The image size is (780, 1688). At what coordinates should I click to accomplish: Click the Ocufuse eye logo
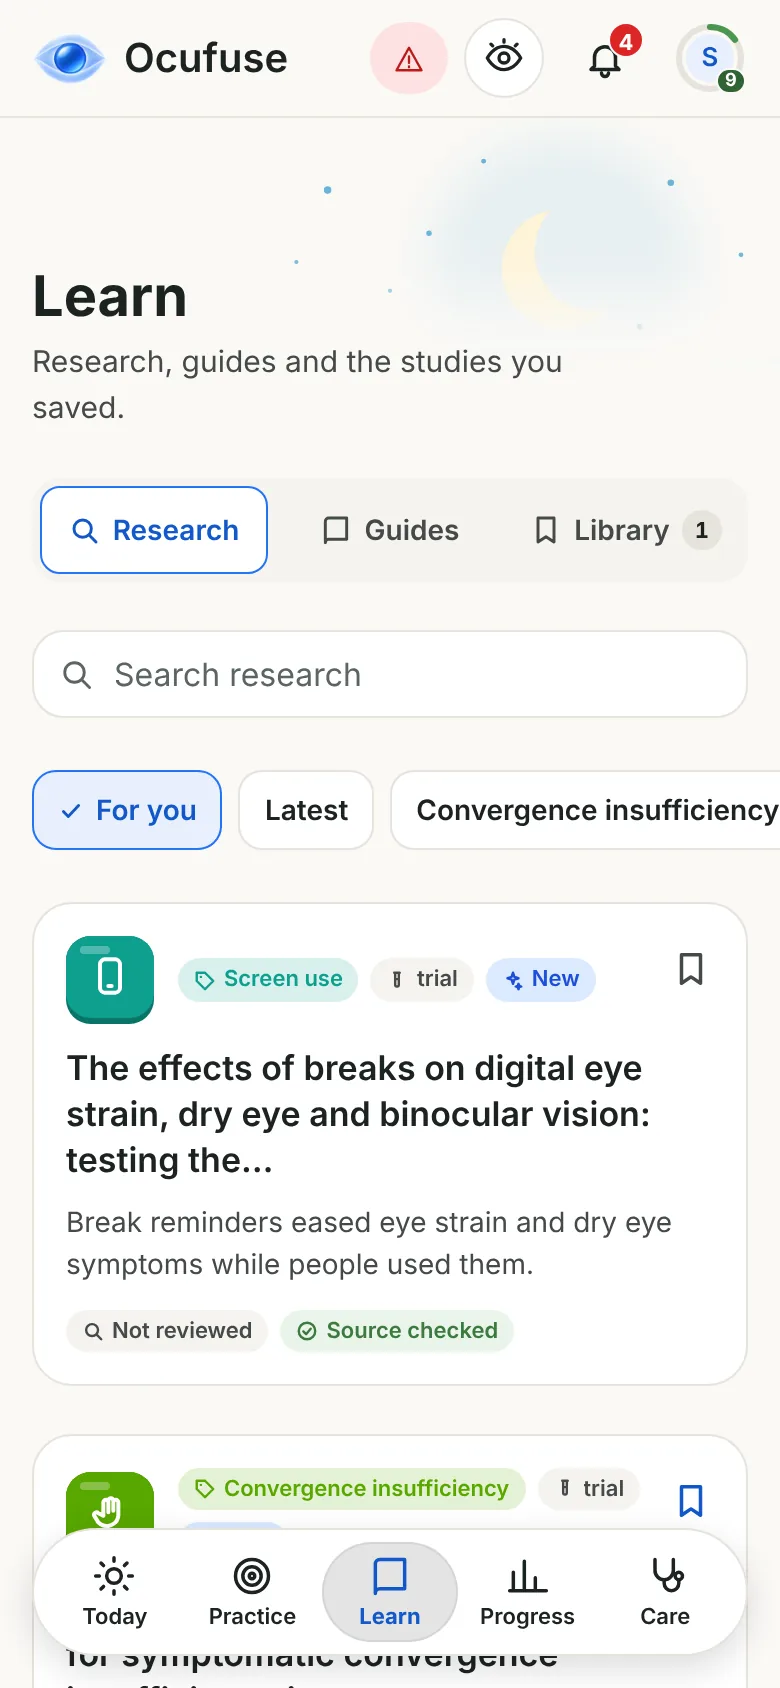(69, 58)
